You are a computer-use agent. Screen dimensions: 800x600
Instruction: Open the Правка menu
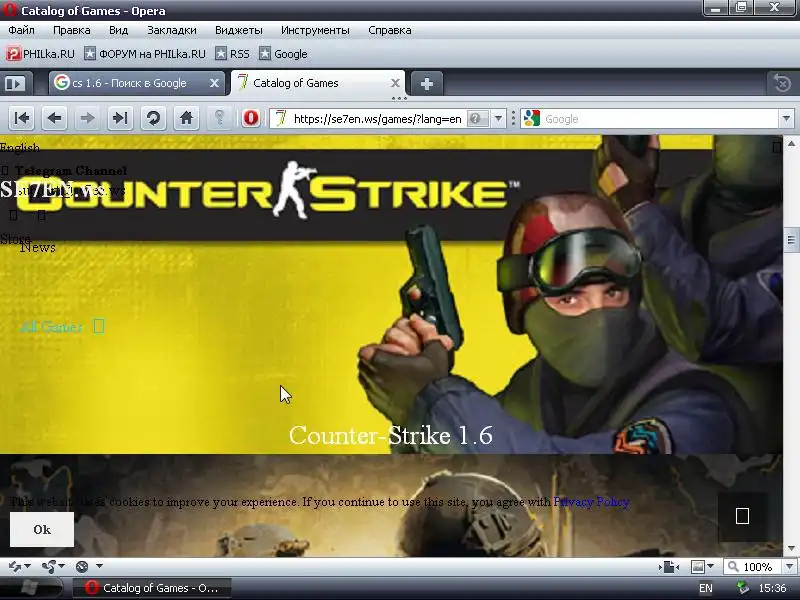click(71, 30)
